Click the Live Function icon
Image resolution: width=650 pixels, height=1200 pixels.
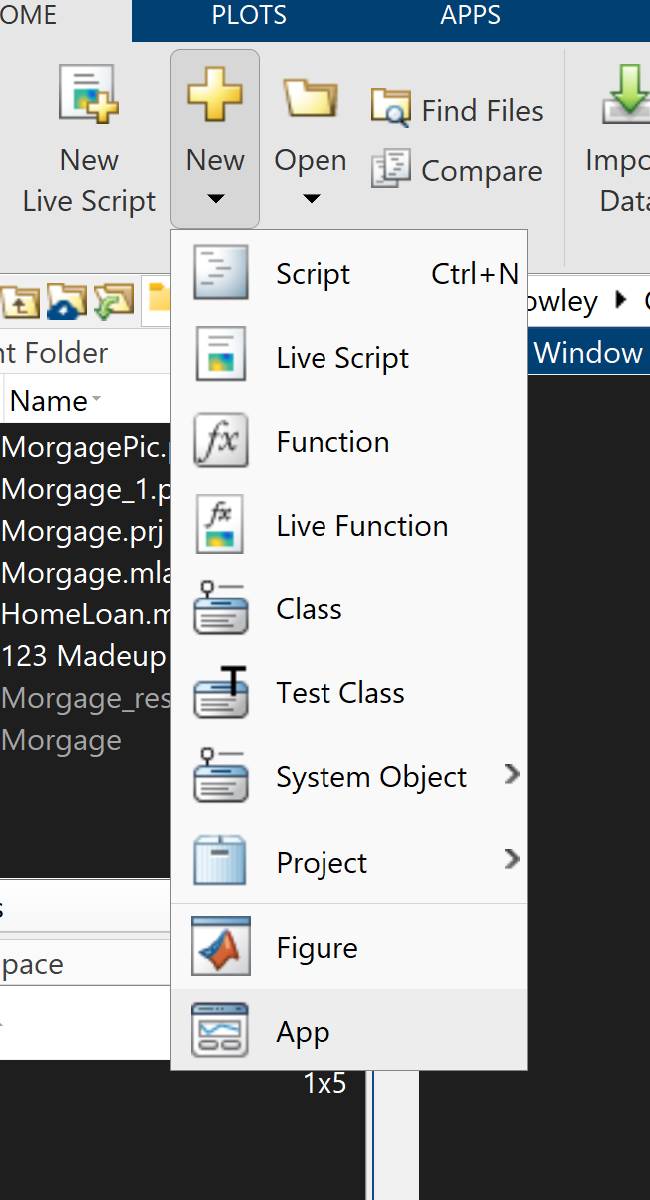pos(221,524)
